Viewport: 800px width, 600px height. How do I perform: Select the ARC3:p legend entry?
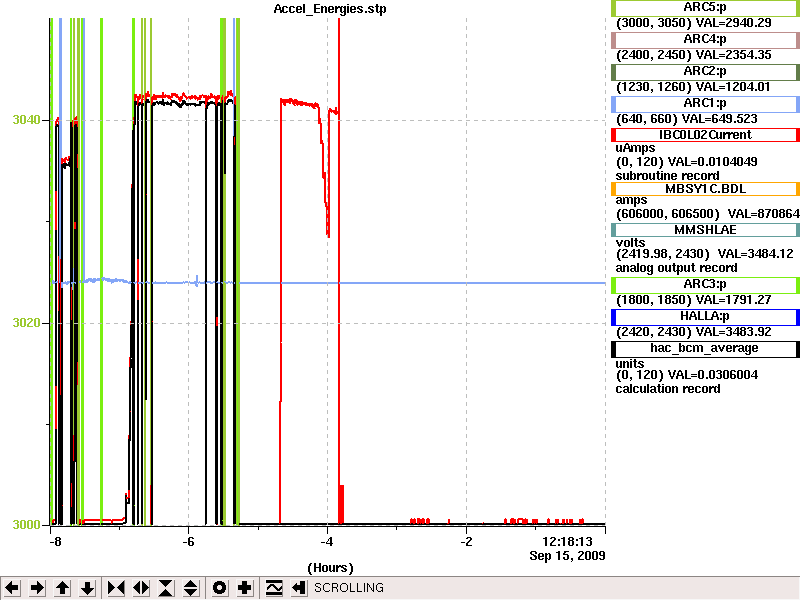point(705,285)
